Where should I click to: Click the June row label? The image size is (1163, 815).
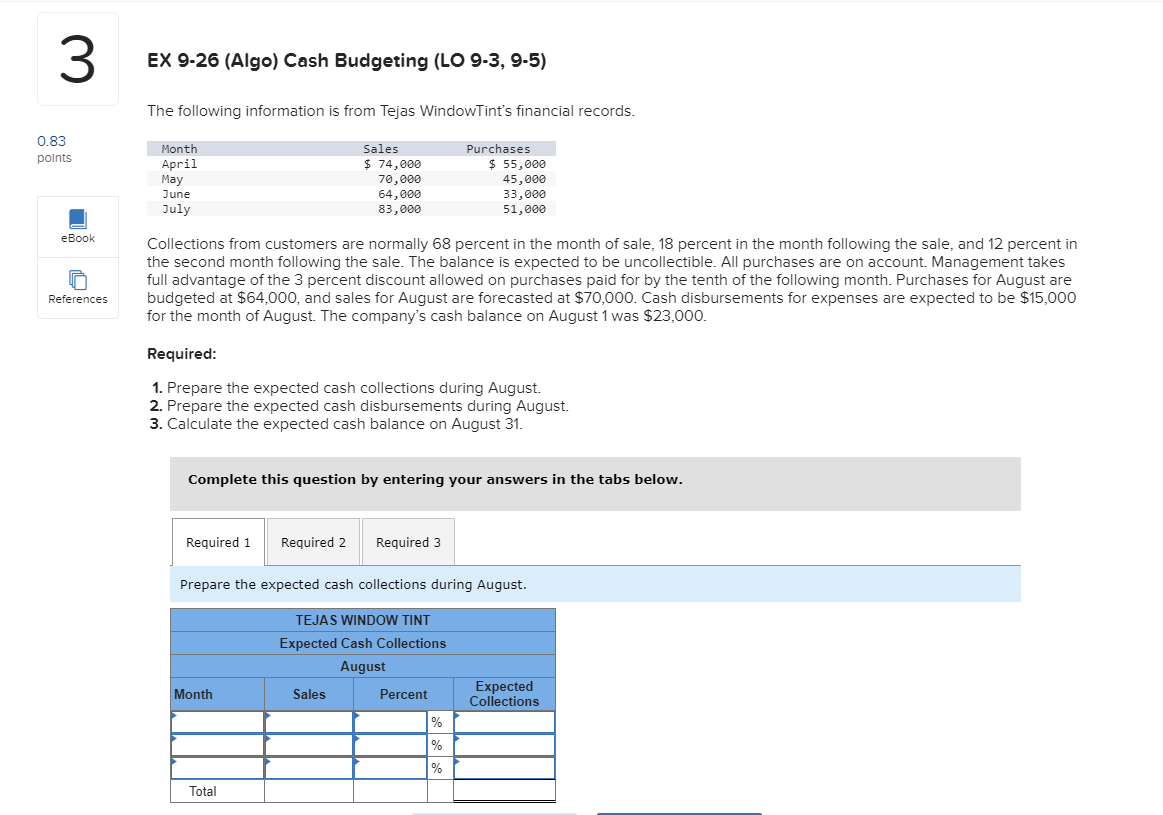pyautogui.click(x=176, y=194)
